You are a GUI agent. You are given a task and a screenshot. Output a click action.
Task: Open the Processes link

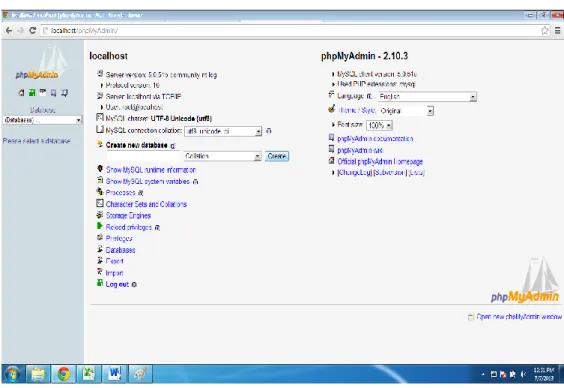tap(120, 193)
